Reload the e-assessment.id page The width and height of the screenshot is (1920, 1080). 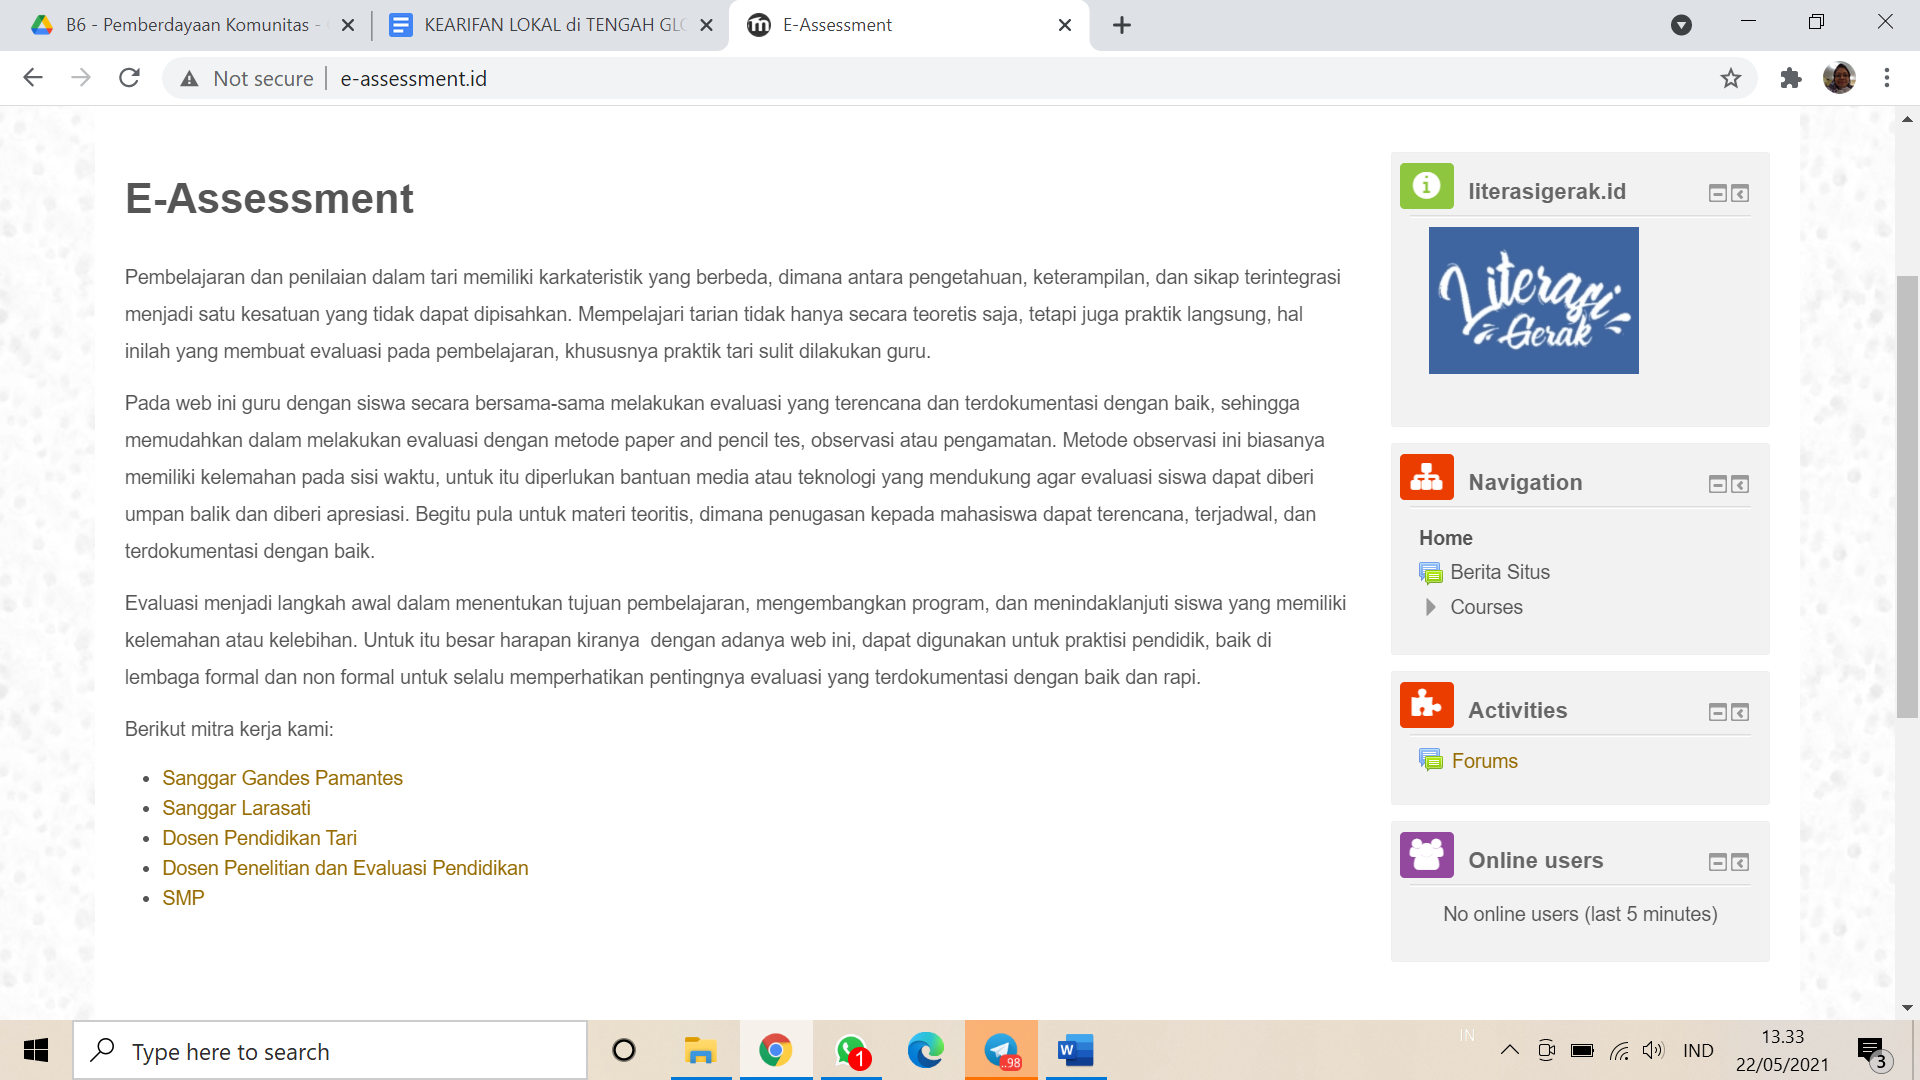(x=129, y=78)
